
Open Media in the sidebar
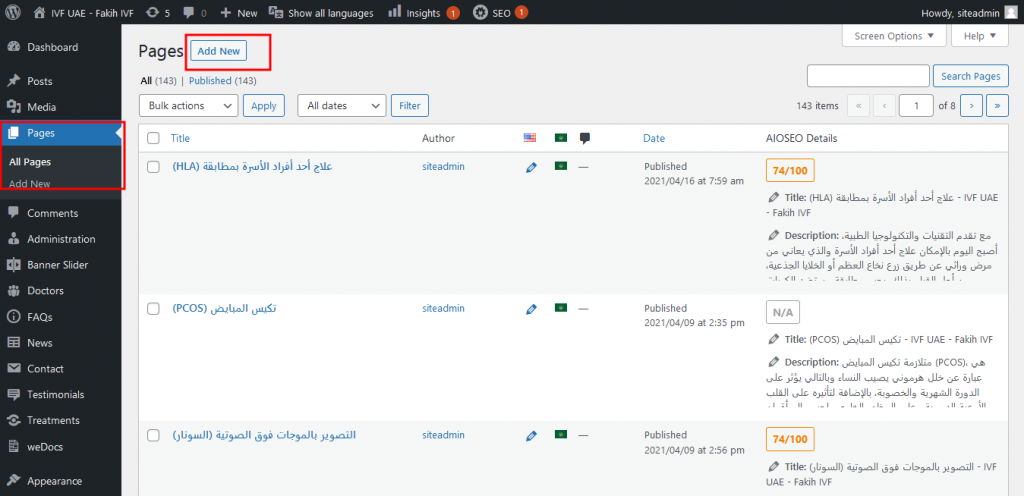pos(41,107)
